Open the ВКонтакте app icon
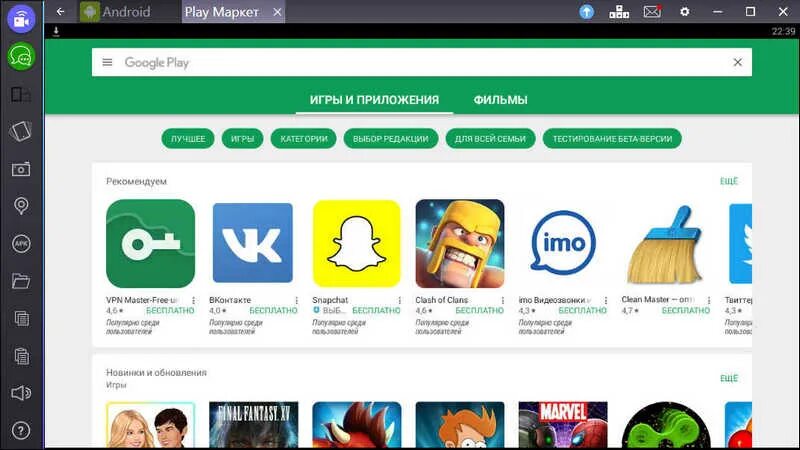The height and width of the screenshot is (450, 800). coord(253,243)
